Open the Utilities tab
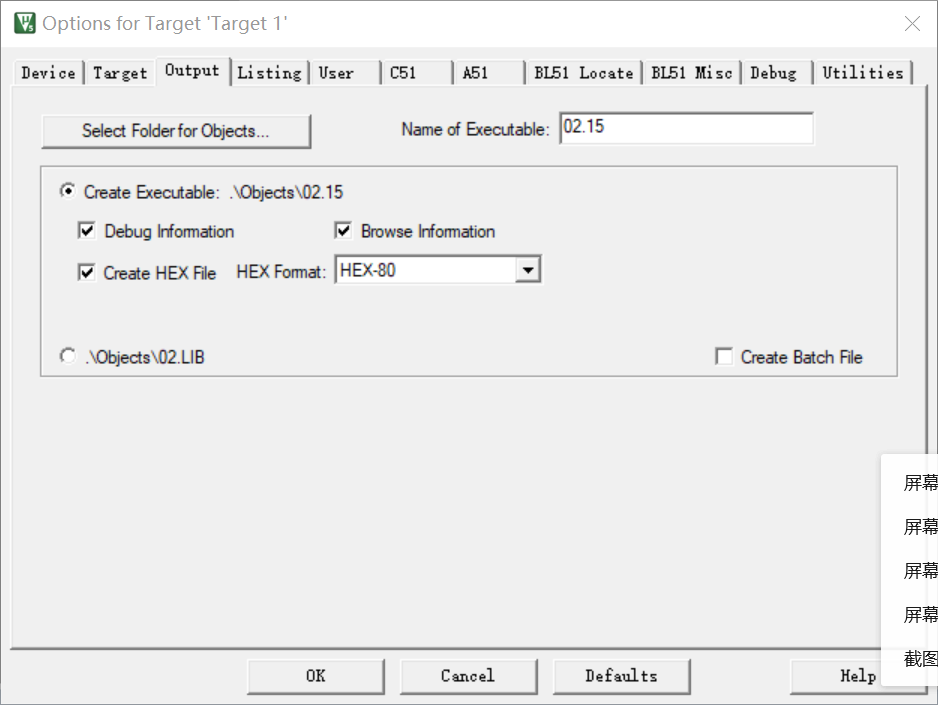Screen dimensions: 938x705 tap(862, 72)
